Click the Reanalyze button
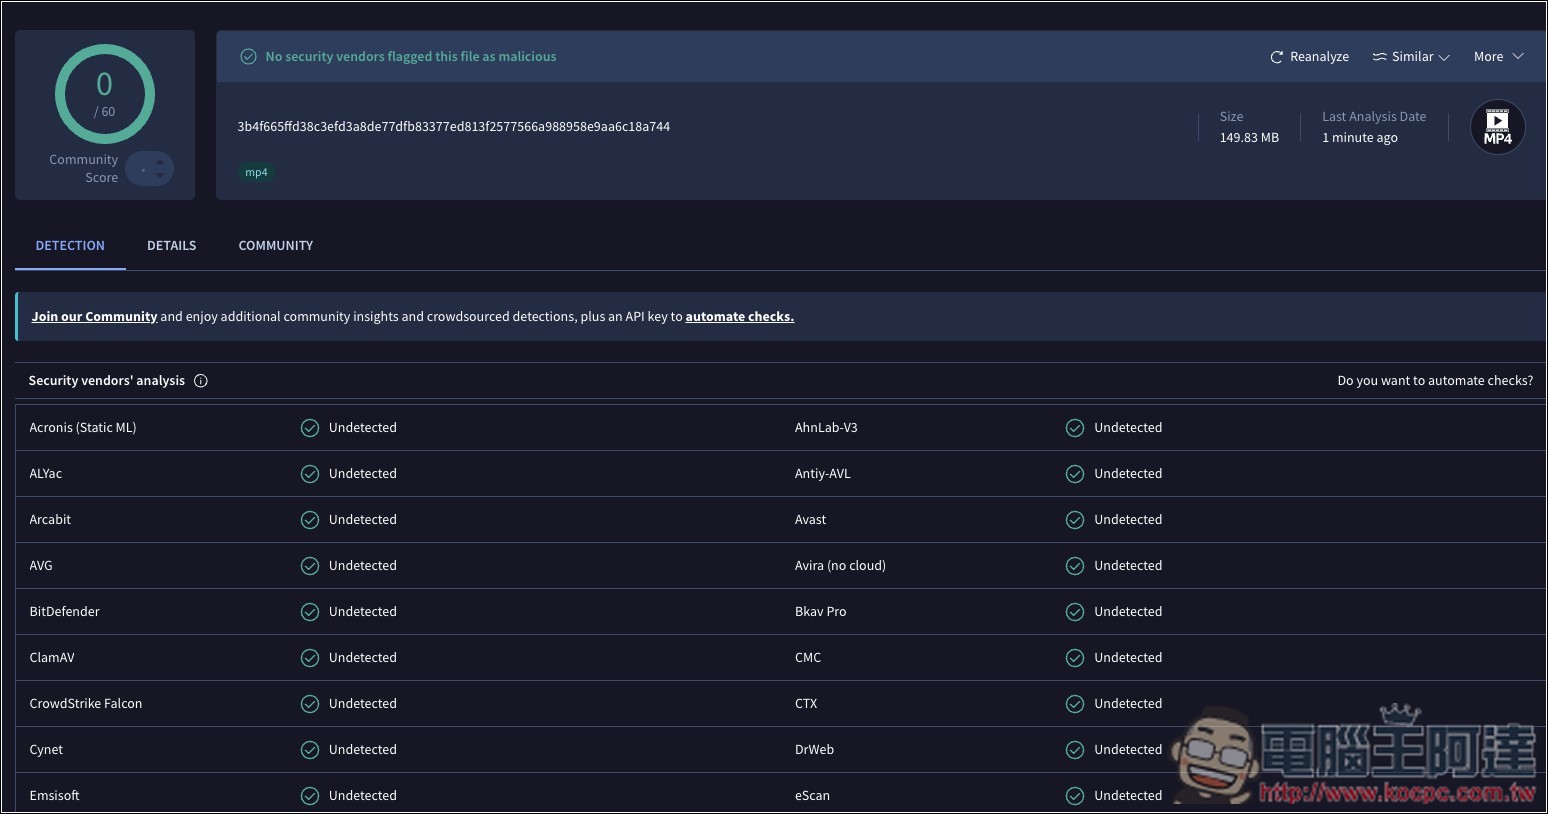The width and height of the screenshot is (1548, 814). [x=1310, y=57]
